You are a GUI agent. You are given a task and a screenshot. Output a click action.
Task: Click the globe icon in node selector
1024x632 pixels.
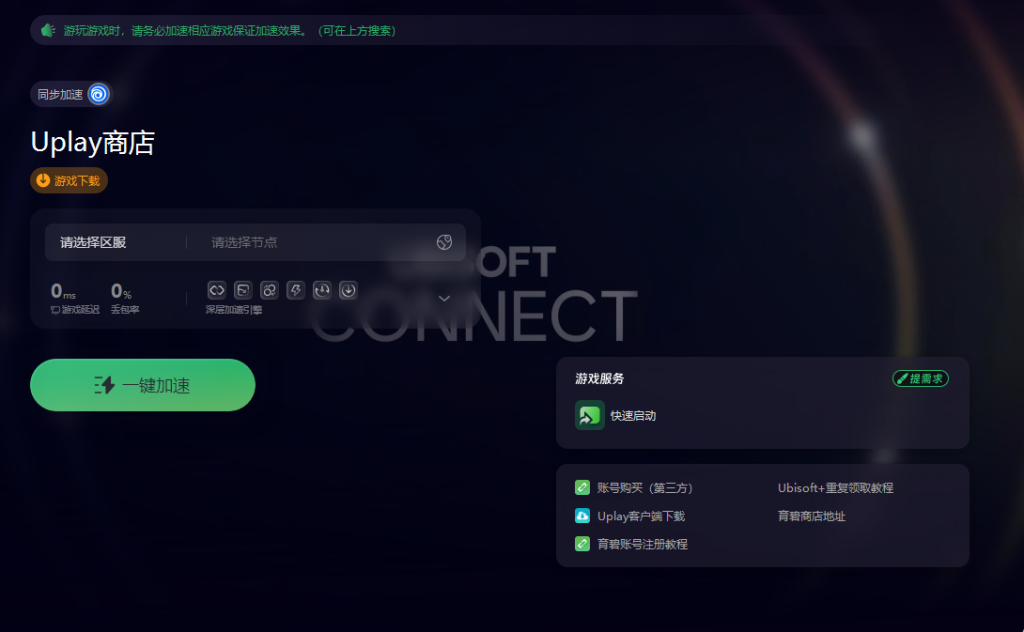(x=444, y=242)
